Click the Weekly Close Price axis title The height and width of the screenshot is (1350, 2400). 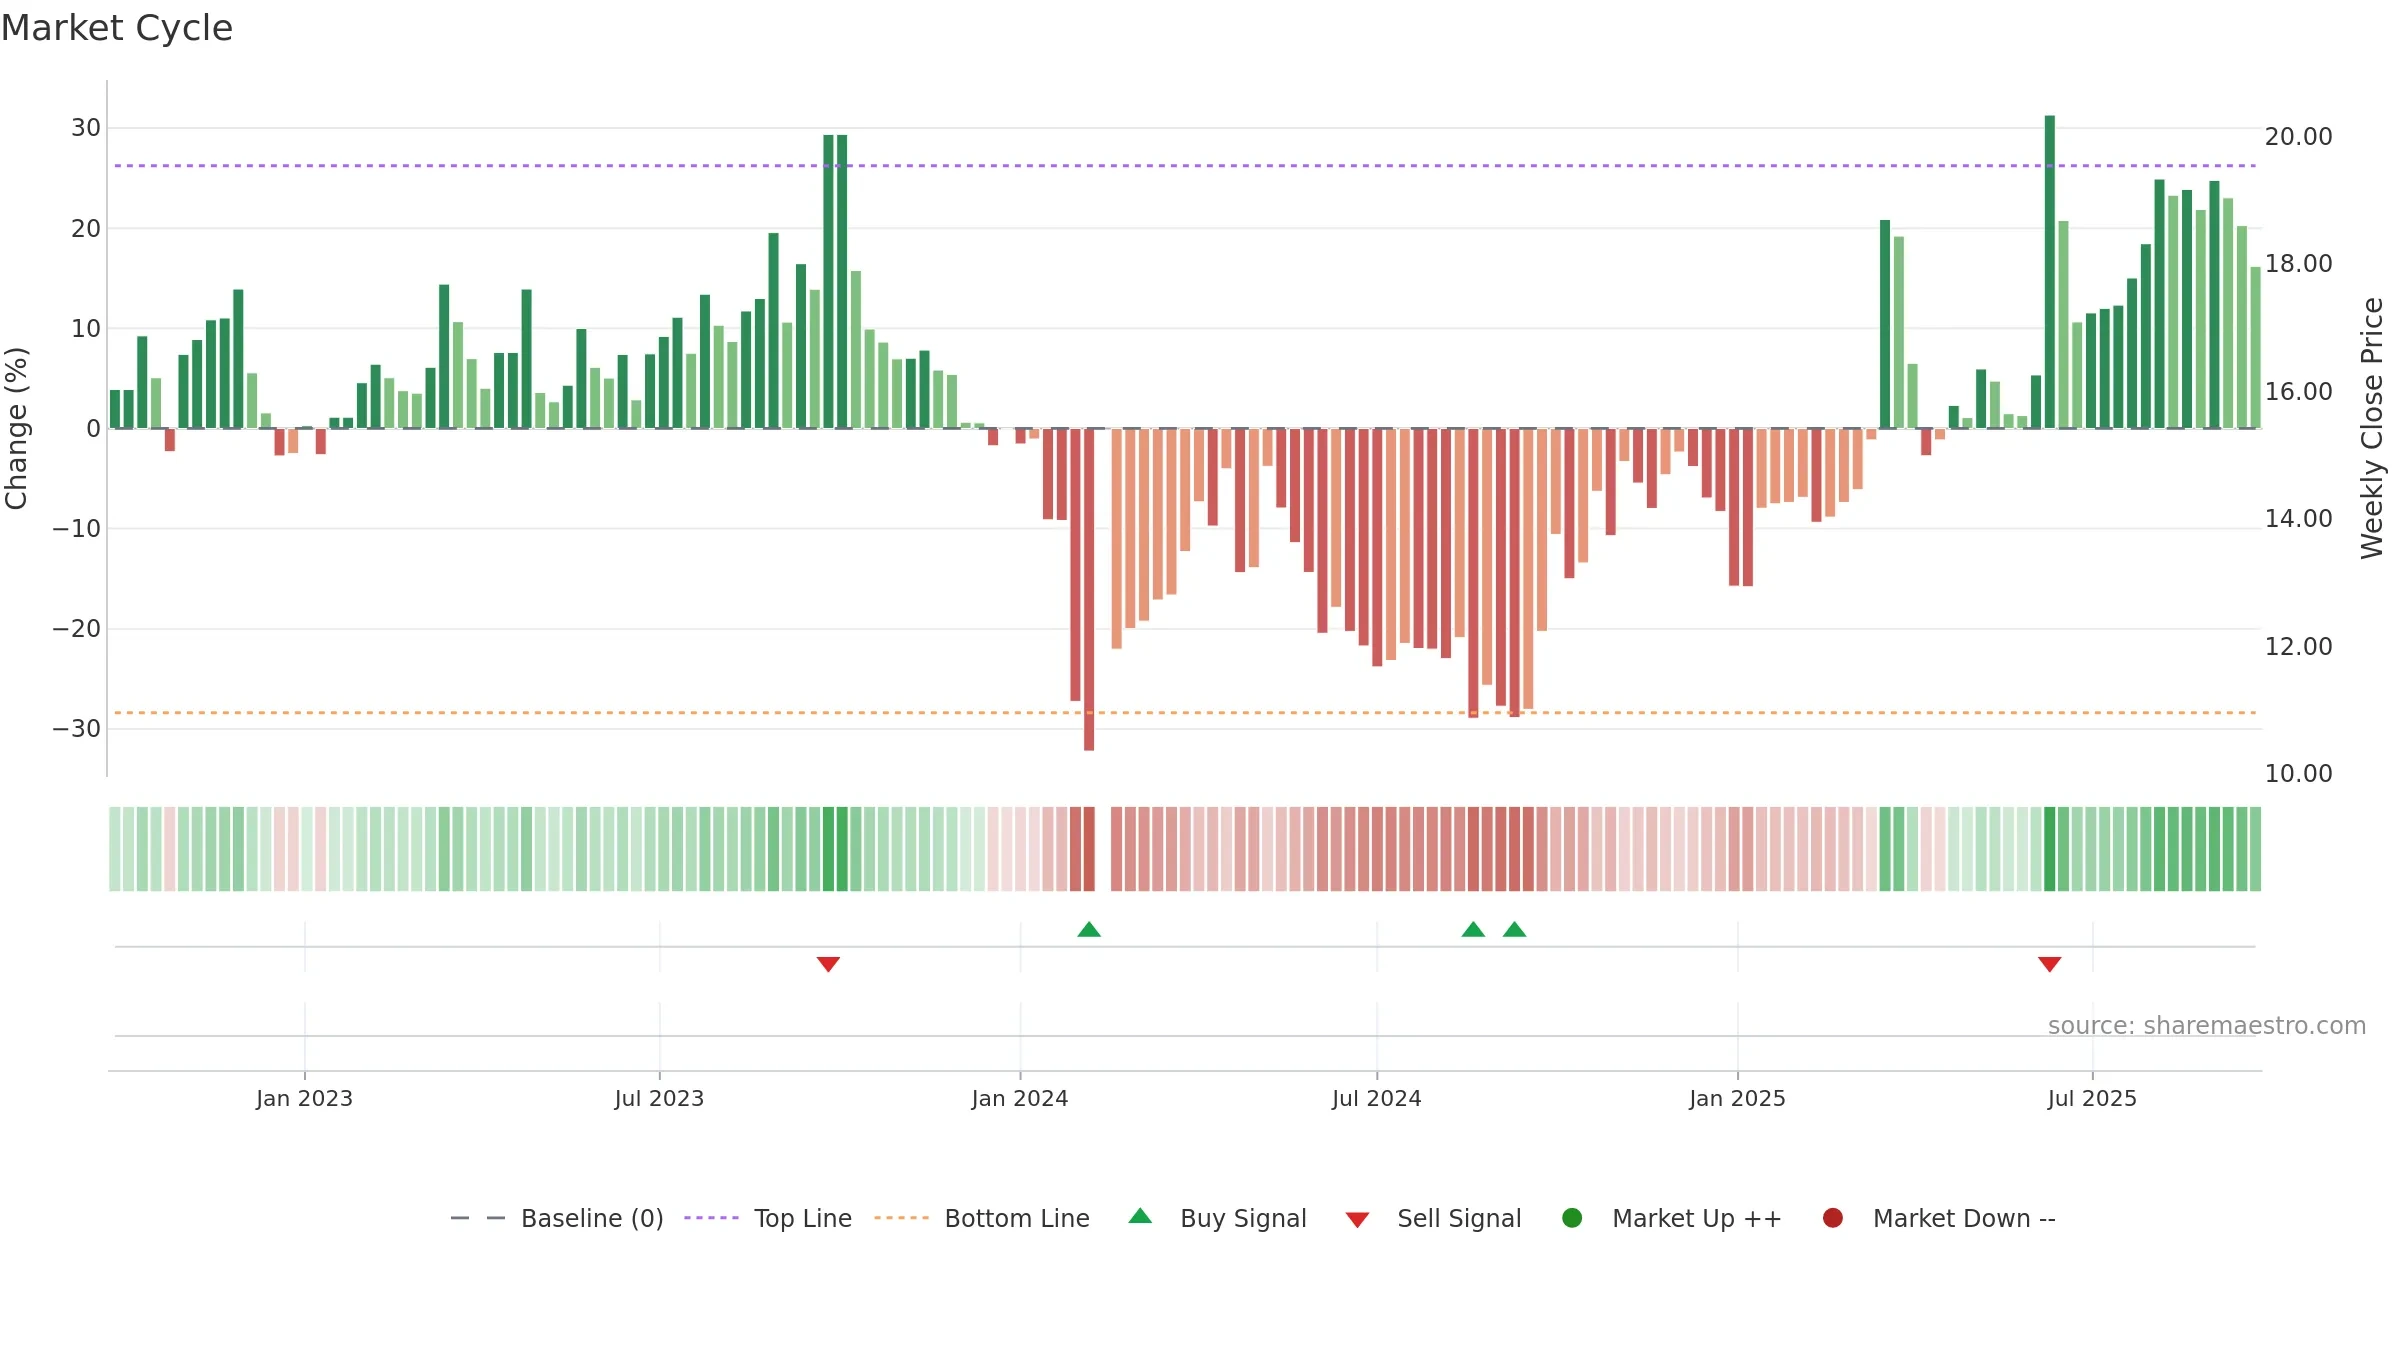(2372, 428)
